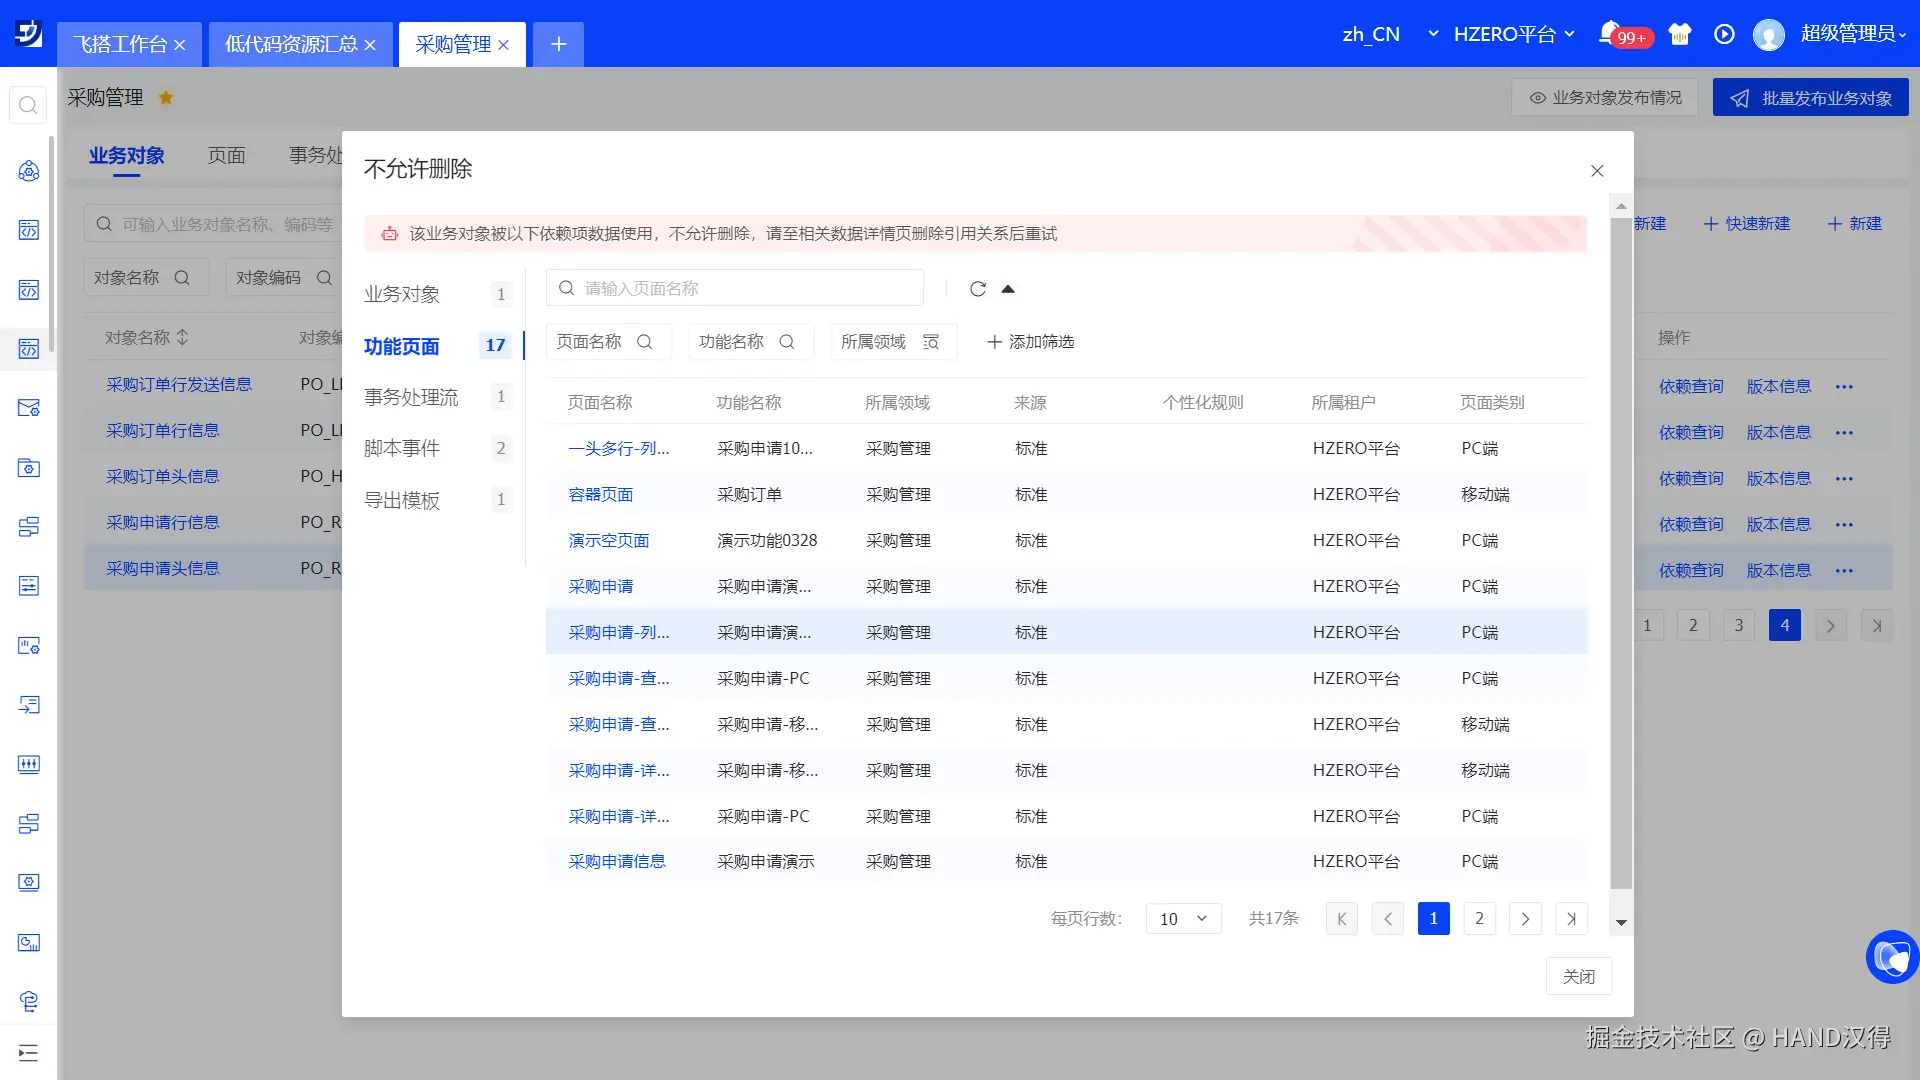Screen dimensions: 1920x1080
Task: Click the shirt theme icon in header
Action: tap(1680, 34)
